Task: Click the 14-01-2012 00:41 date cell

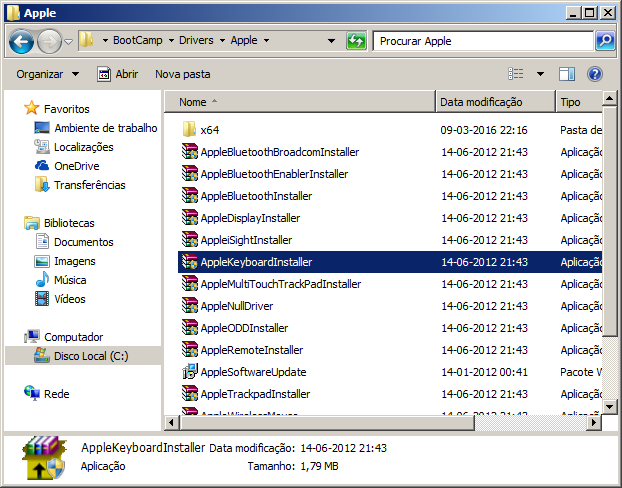Action: tap(484, 372)
